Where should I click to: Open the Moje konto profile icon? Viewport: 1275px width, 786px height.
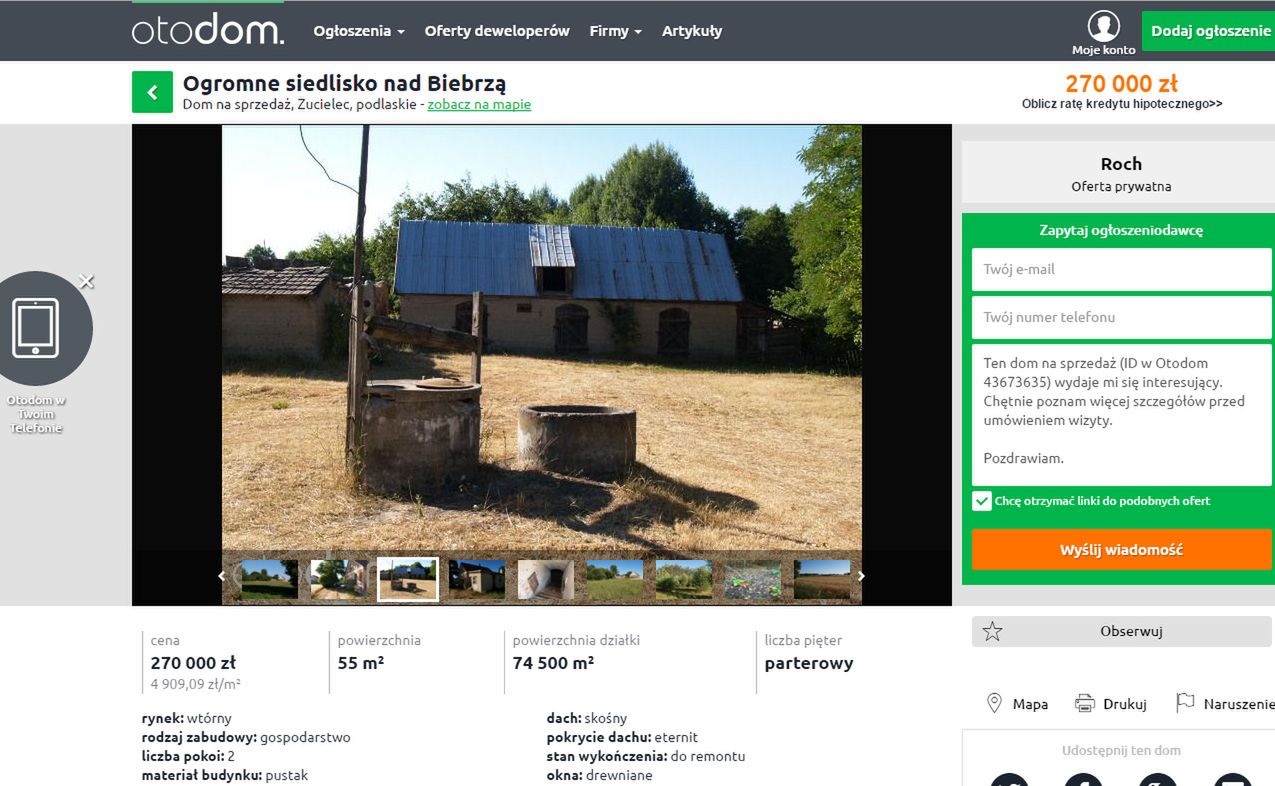tap(1104, 26)
